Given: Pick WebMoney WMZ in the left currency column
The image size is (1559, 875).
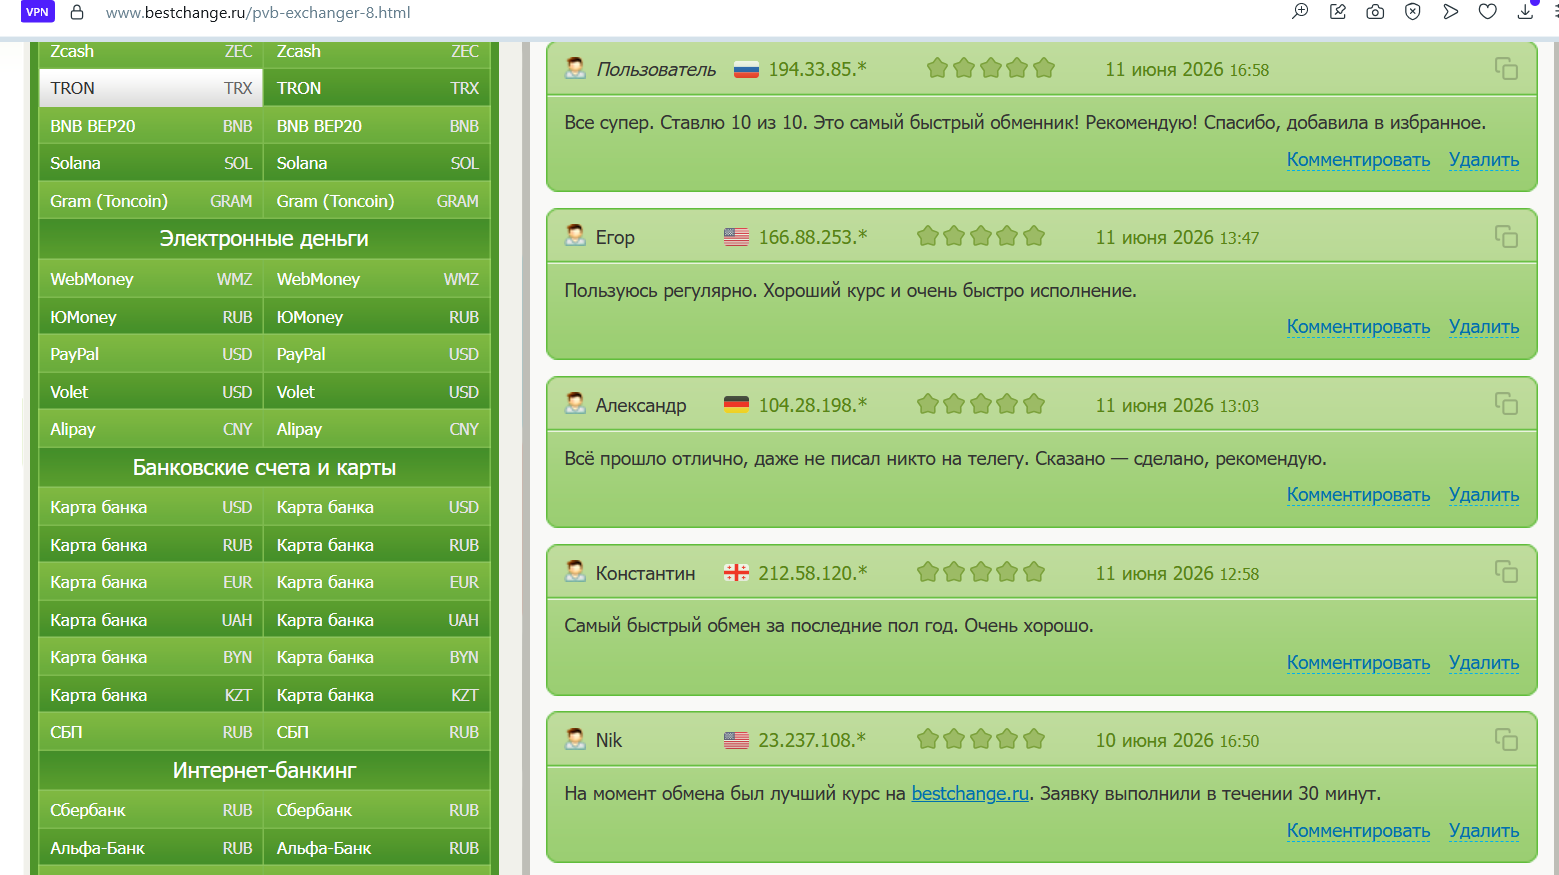Looking at the screenshot, I should pyautogui.click(x=151, y=279).
